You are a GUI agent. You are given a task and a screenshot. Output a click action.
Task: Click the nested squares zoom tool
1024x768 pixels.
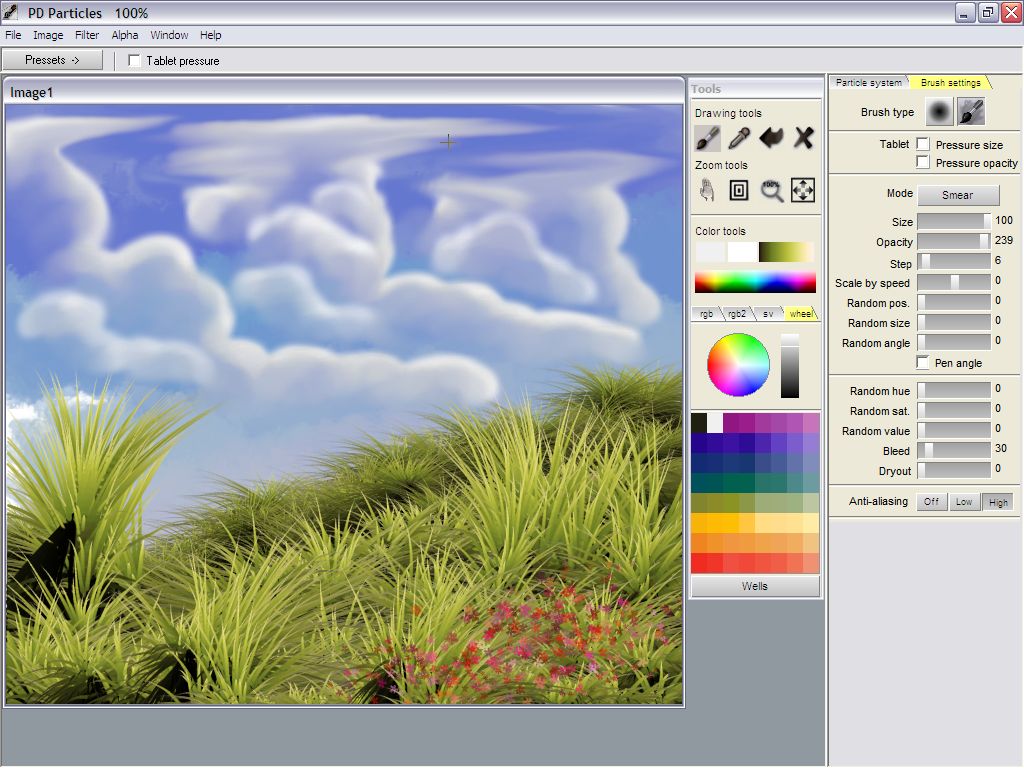coord(739,190)
